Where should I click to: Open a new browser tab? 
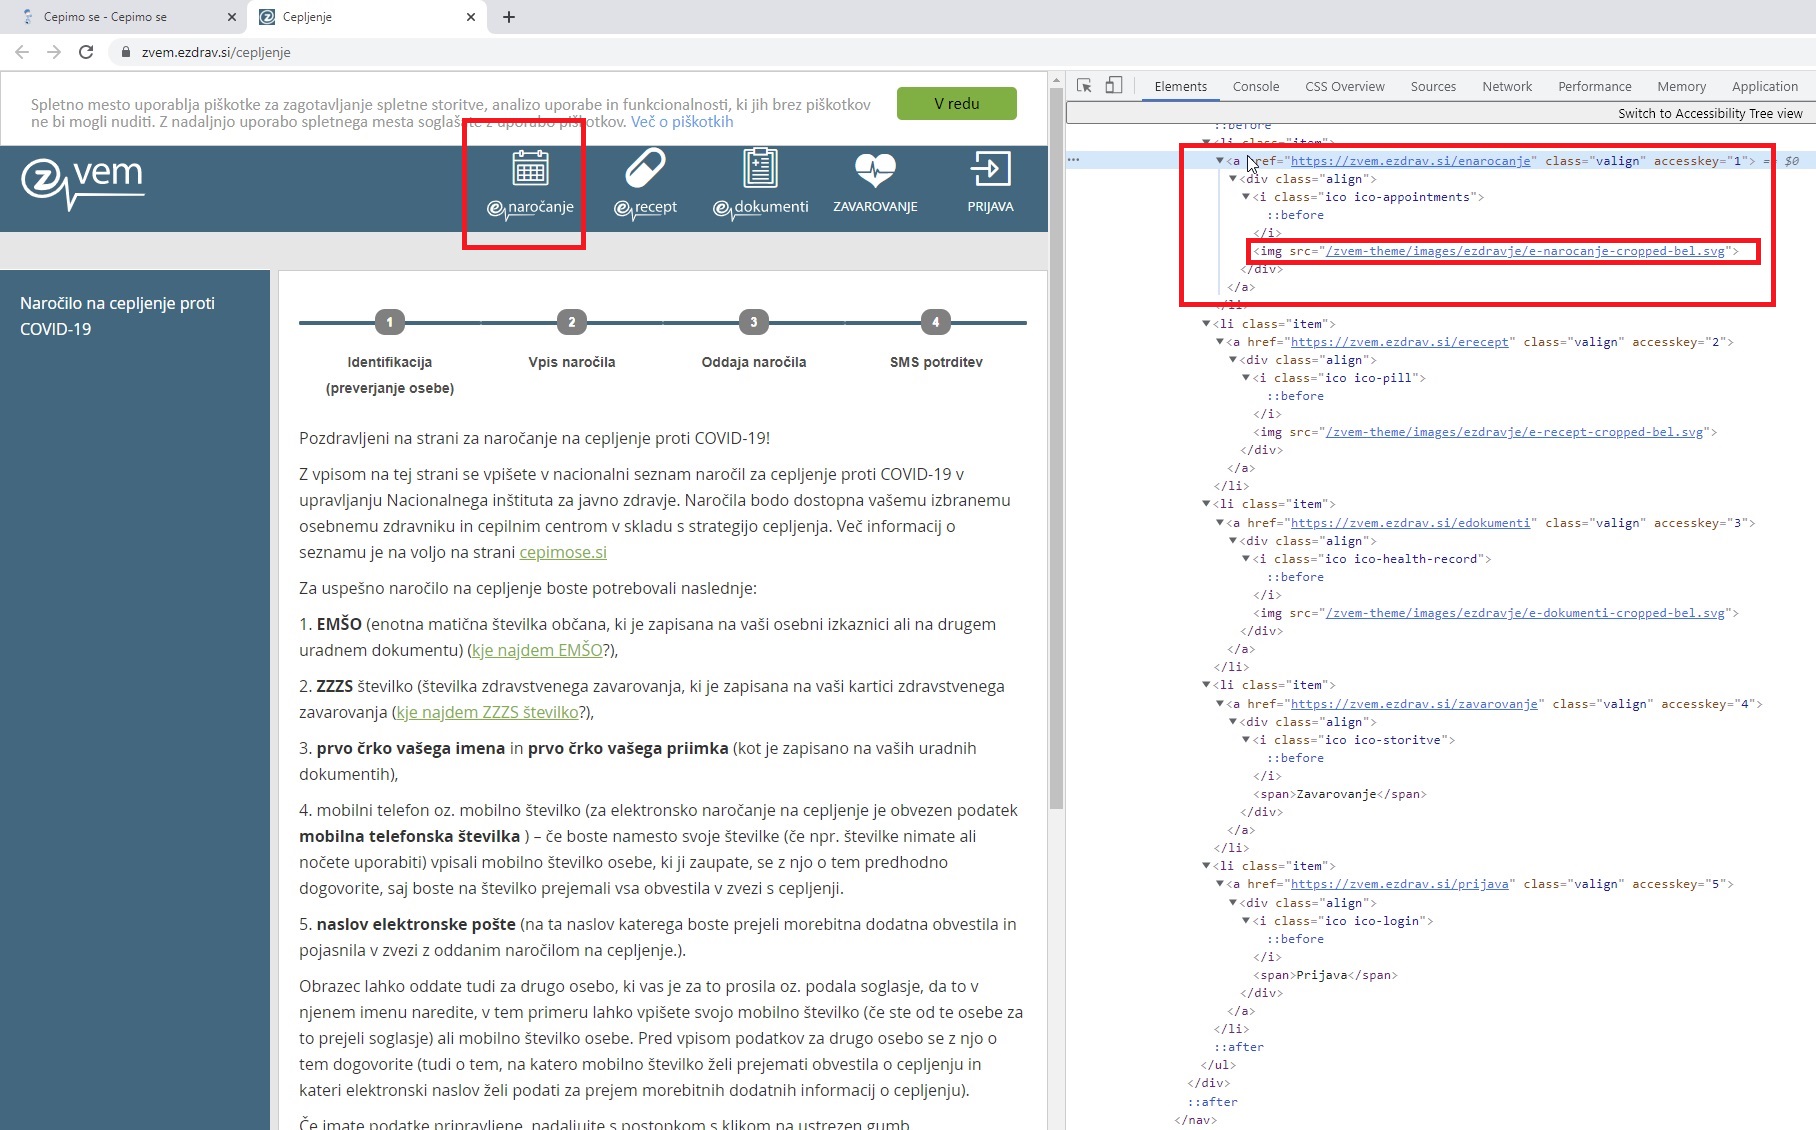pyautogui.click(x=508, y=17)
